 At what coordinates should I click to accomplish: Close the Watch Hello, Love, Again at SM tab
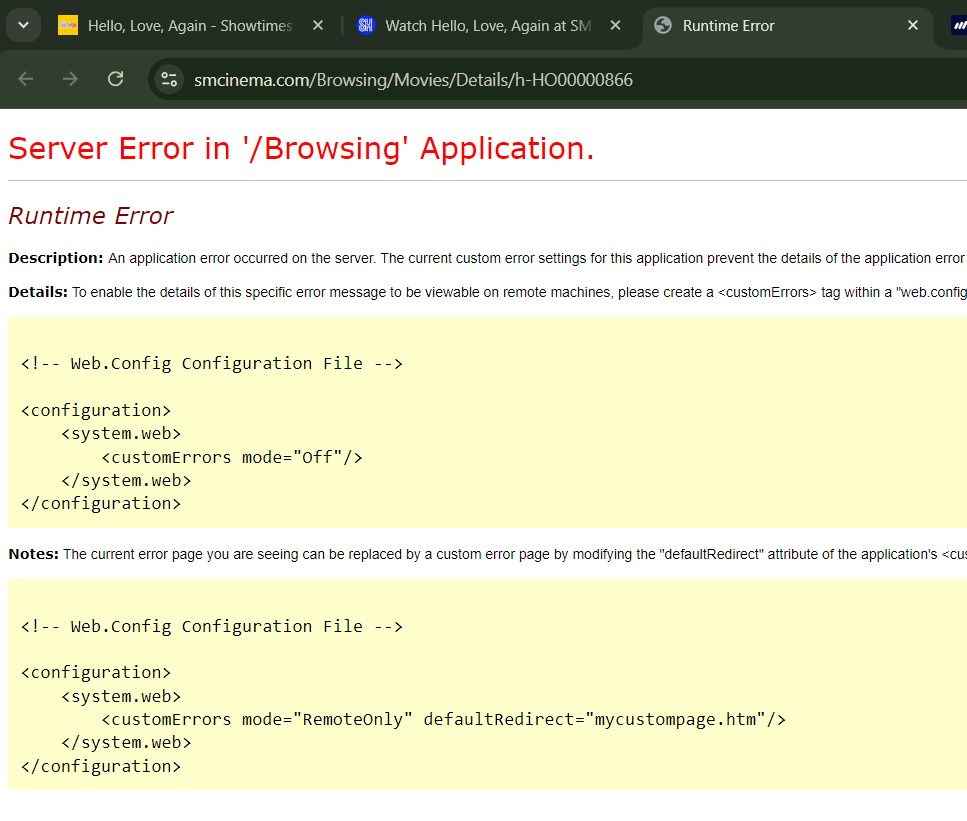click(x=615, y=25)
